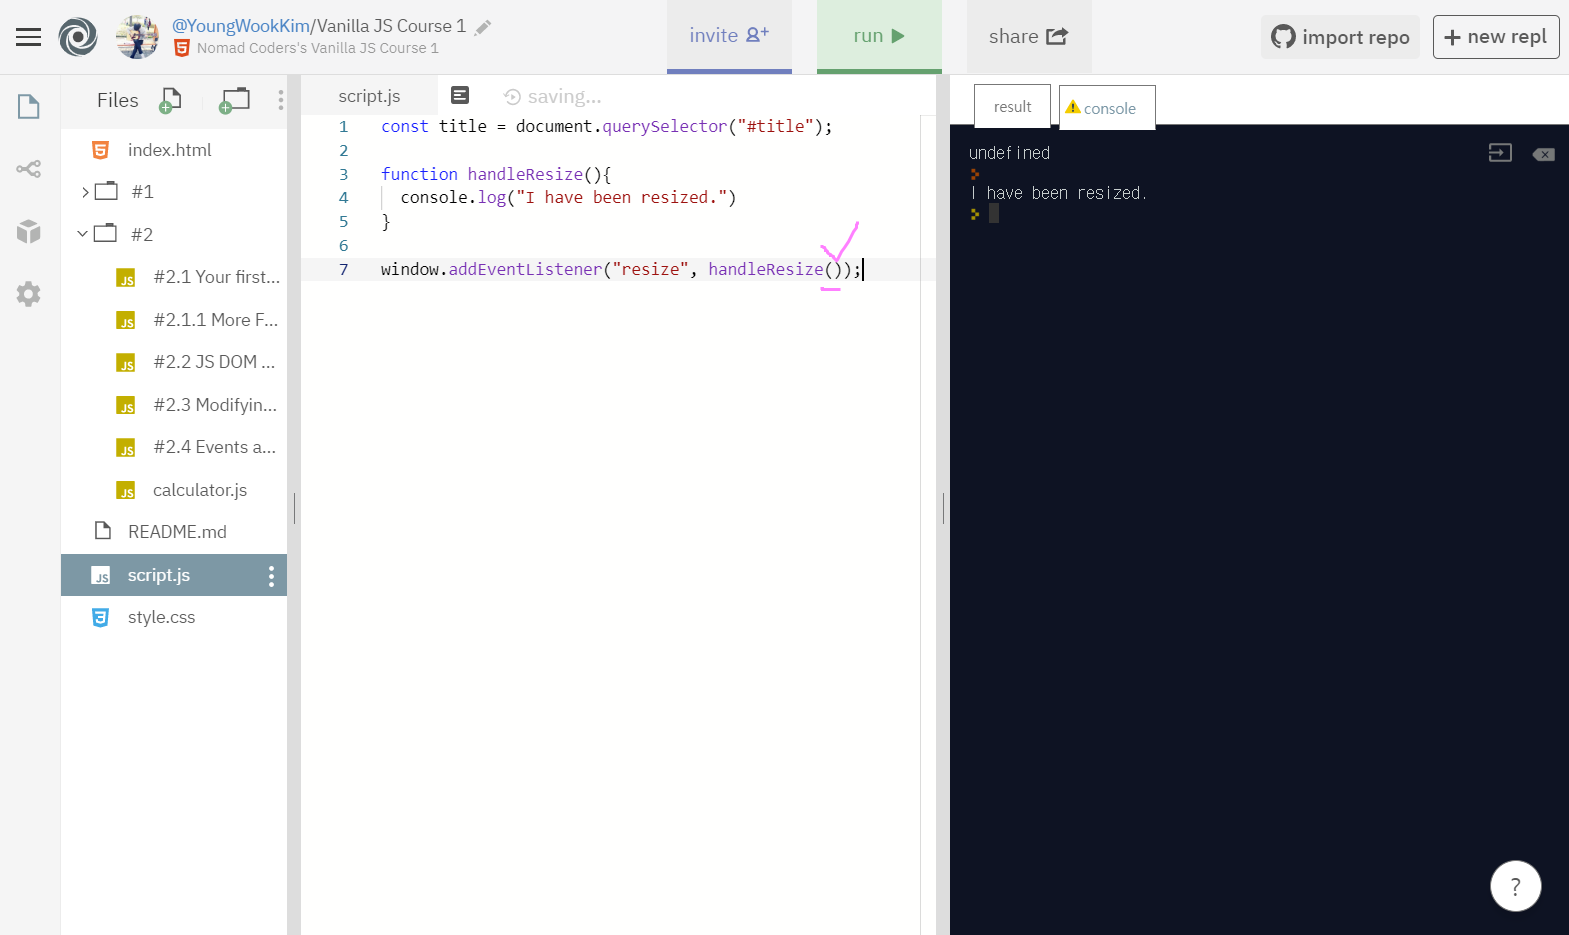
Task: Open calculator.js in the file tree
Action: pos(174,490)
